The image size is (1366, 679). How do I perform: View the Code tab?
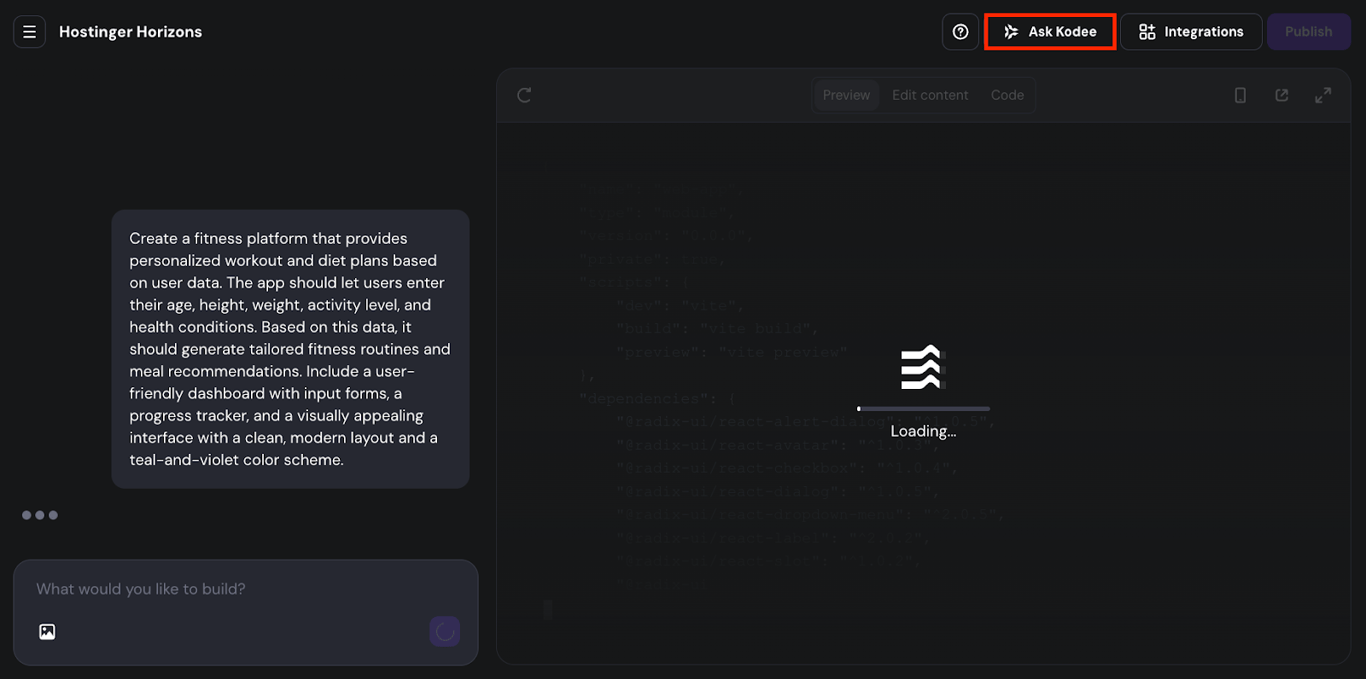pyautogui.click(x=1007, y=94)
